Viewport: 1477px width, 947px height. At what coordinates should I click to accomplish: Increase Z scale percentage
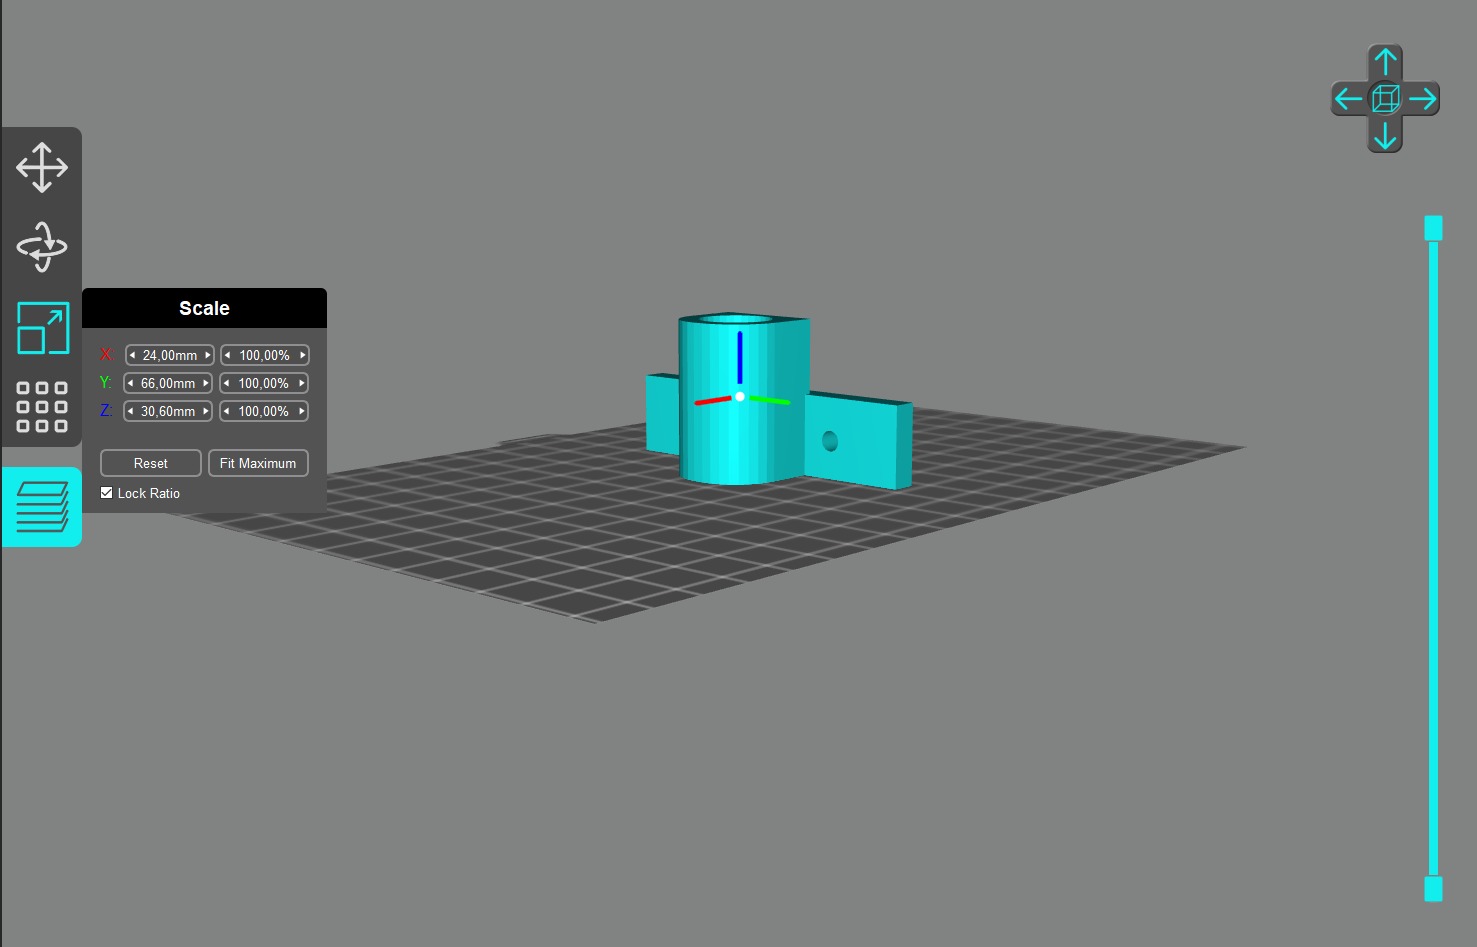click(301, 411)
